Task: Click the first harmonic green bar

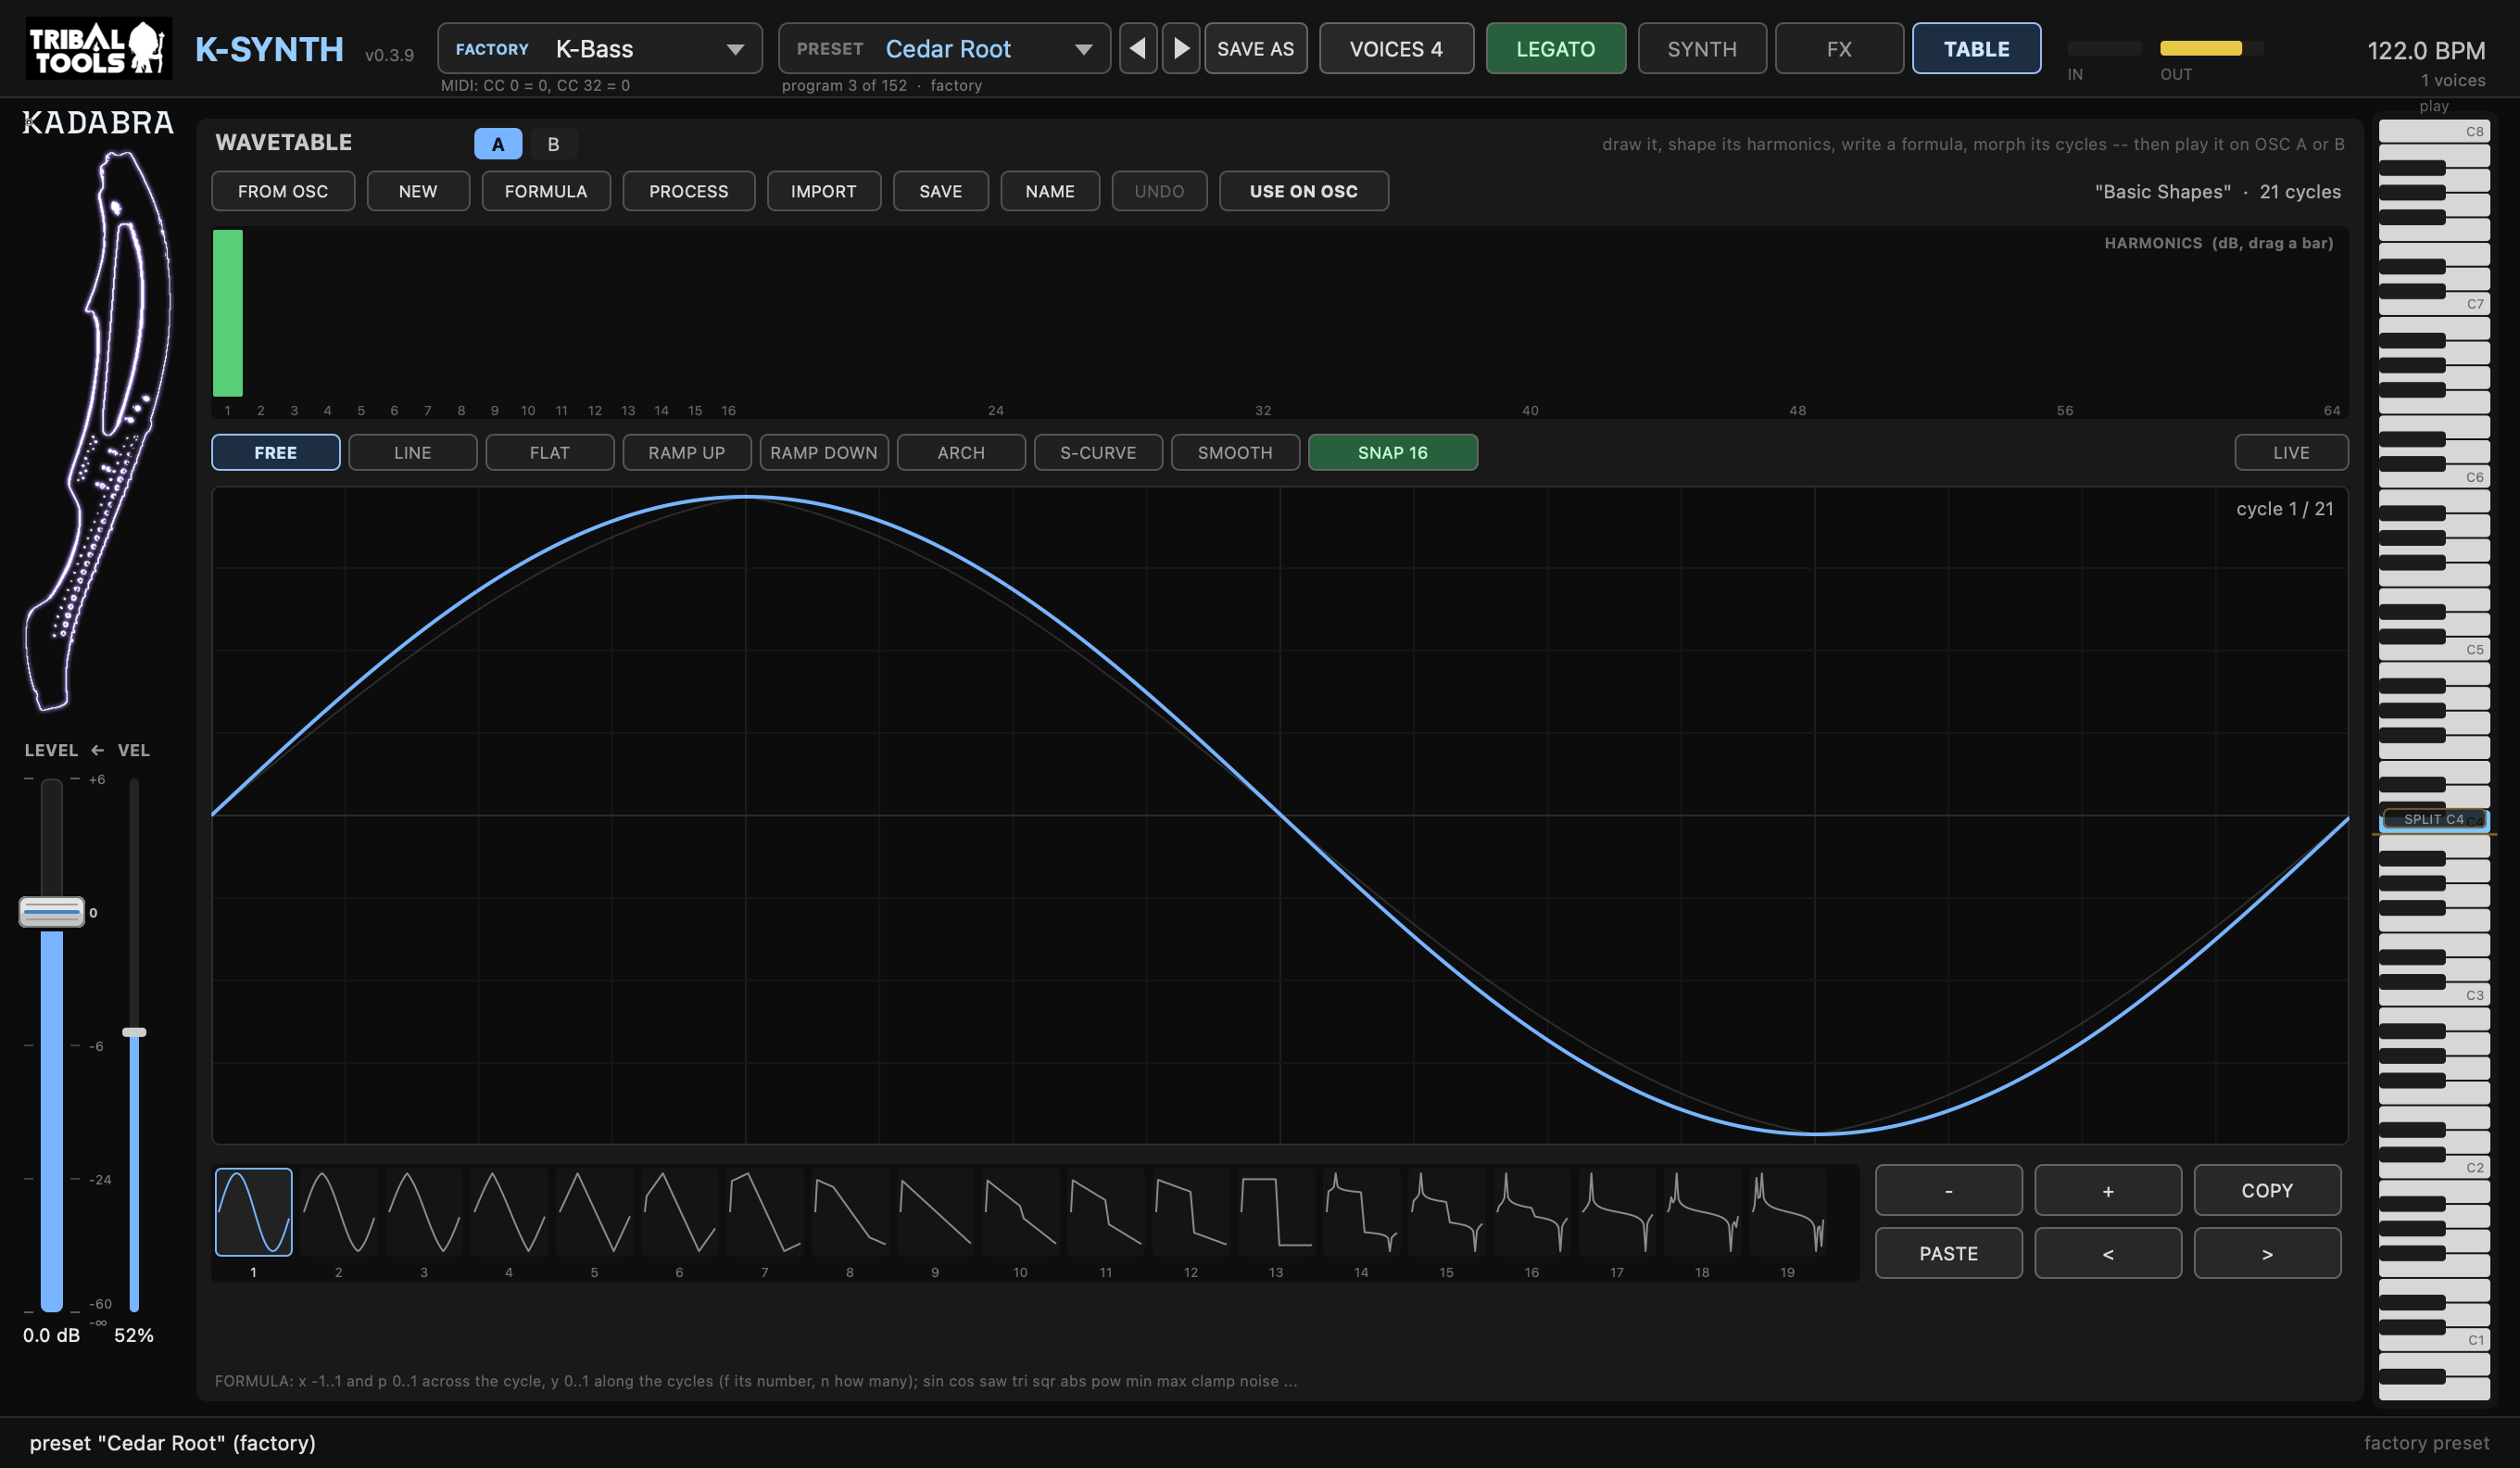Action: 228,313
